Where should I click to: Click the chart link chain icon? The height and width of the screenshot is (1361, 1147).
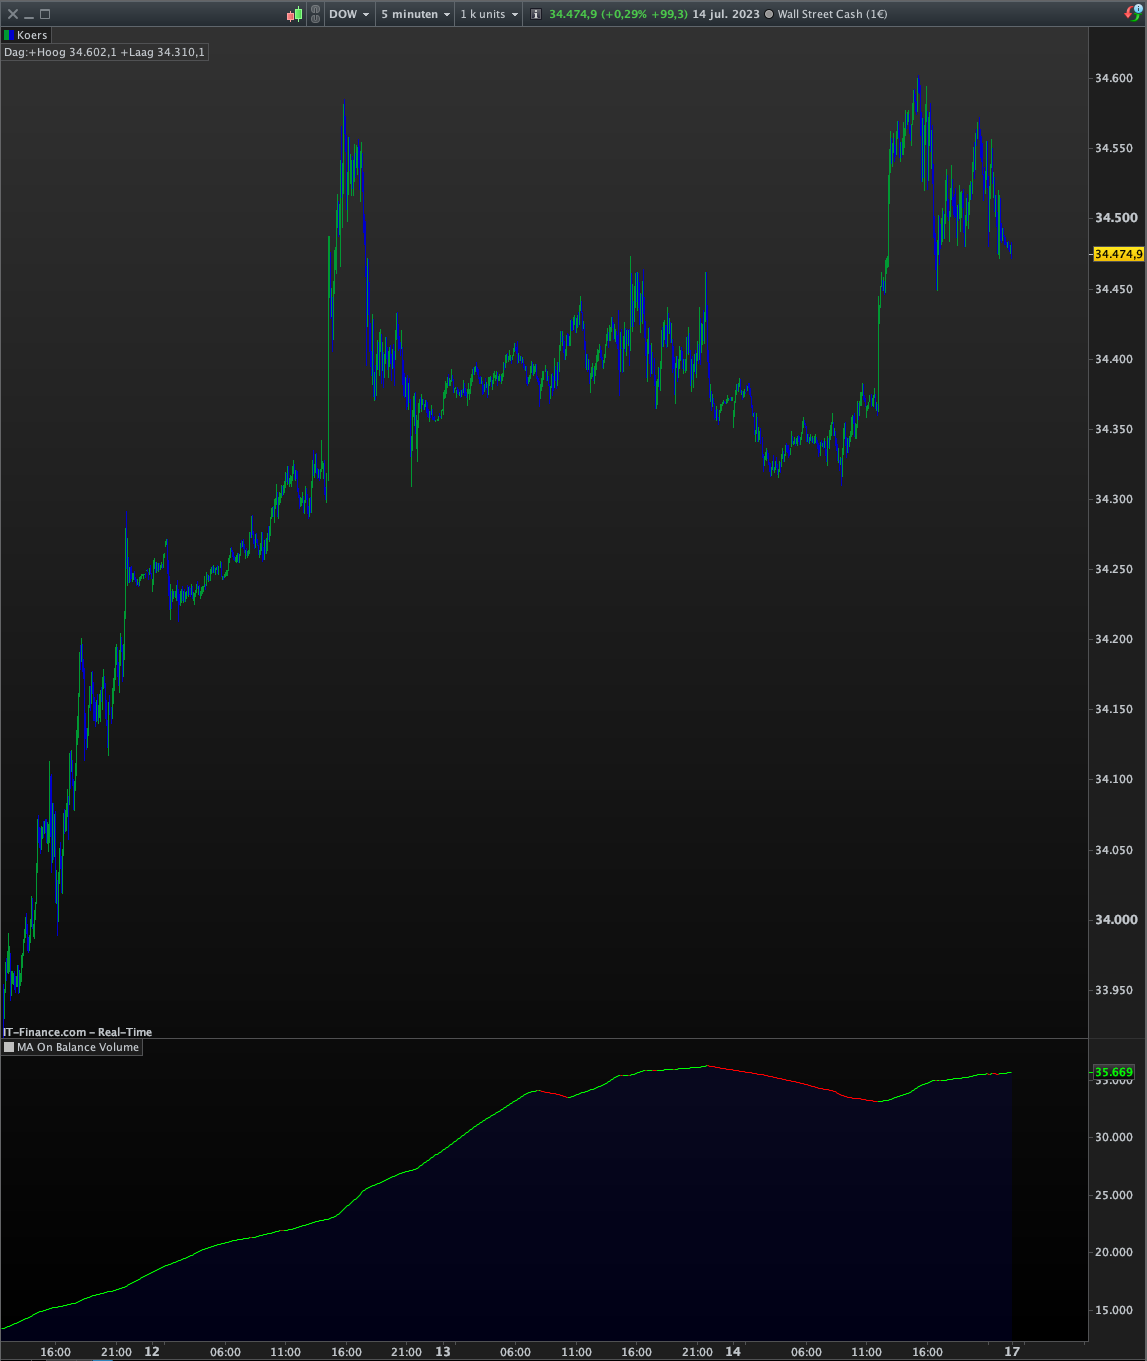[x=316, y=14]
